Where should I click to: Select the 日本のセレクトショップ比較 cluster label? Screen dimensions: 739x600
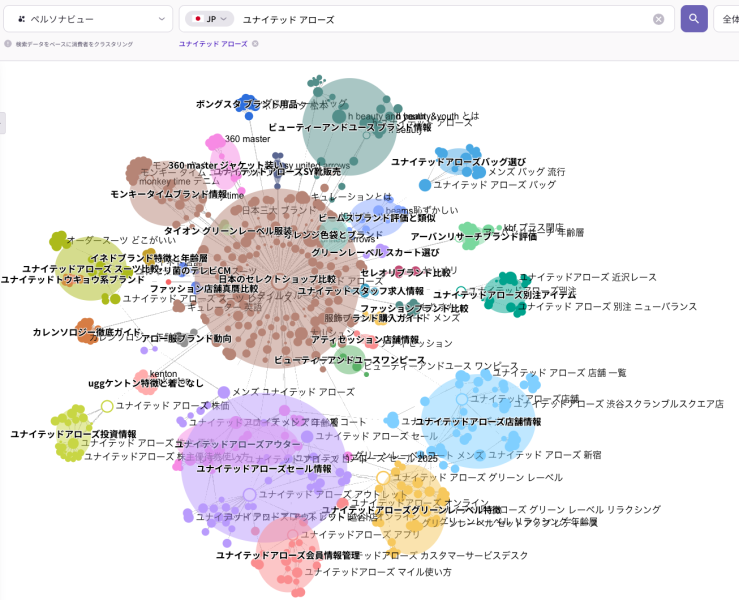[277, 279]
